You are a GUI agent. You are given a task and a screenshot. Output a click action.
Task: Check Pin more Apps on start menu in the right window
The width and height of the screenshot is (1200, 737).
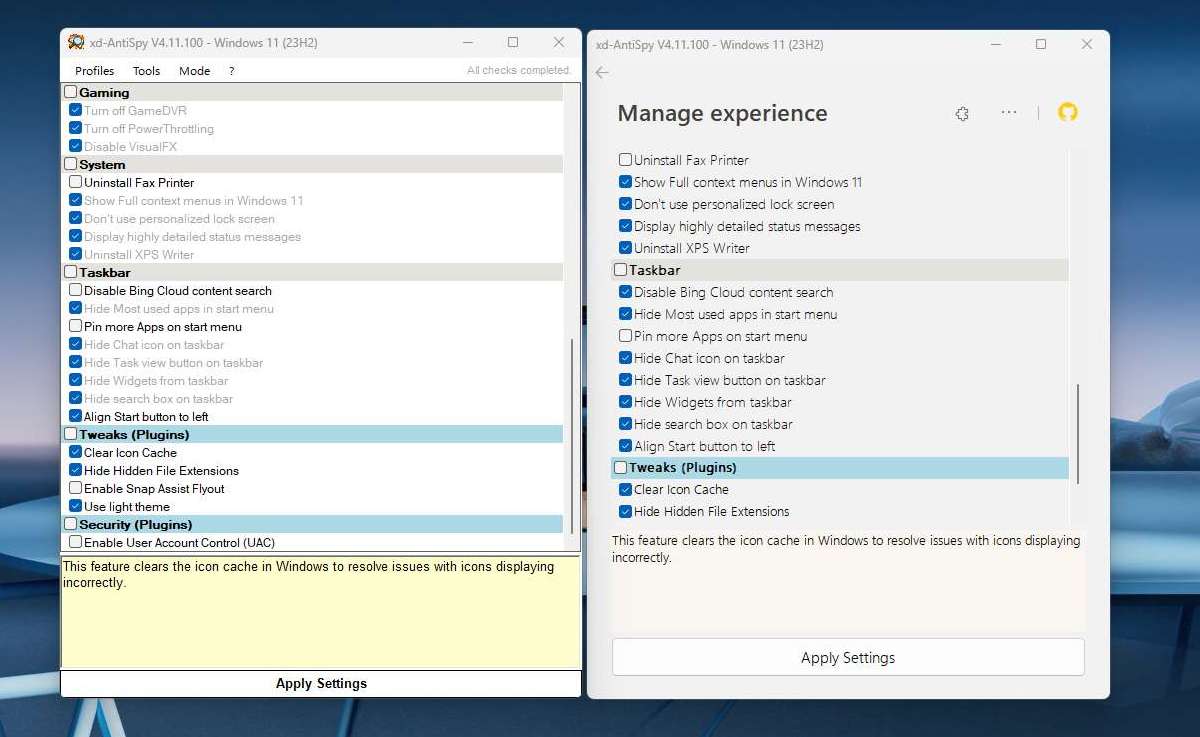pos(625,336)
